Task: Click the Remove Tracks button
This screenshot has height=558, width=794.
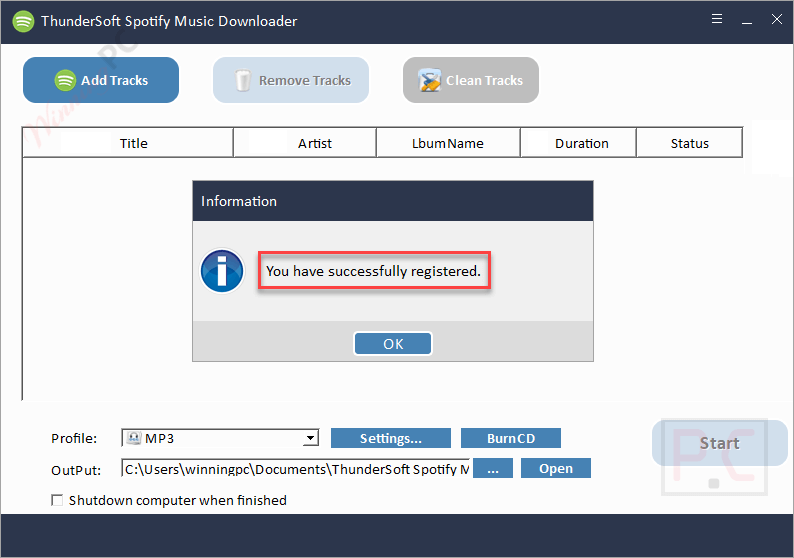Action: [x=291, y=80]
